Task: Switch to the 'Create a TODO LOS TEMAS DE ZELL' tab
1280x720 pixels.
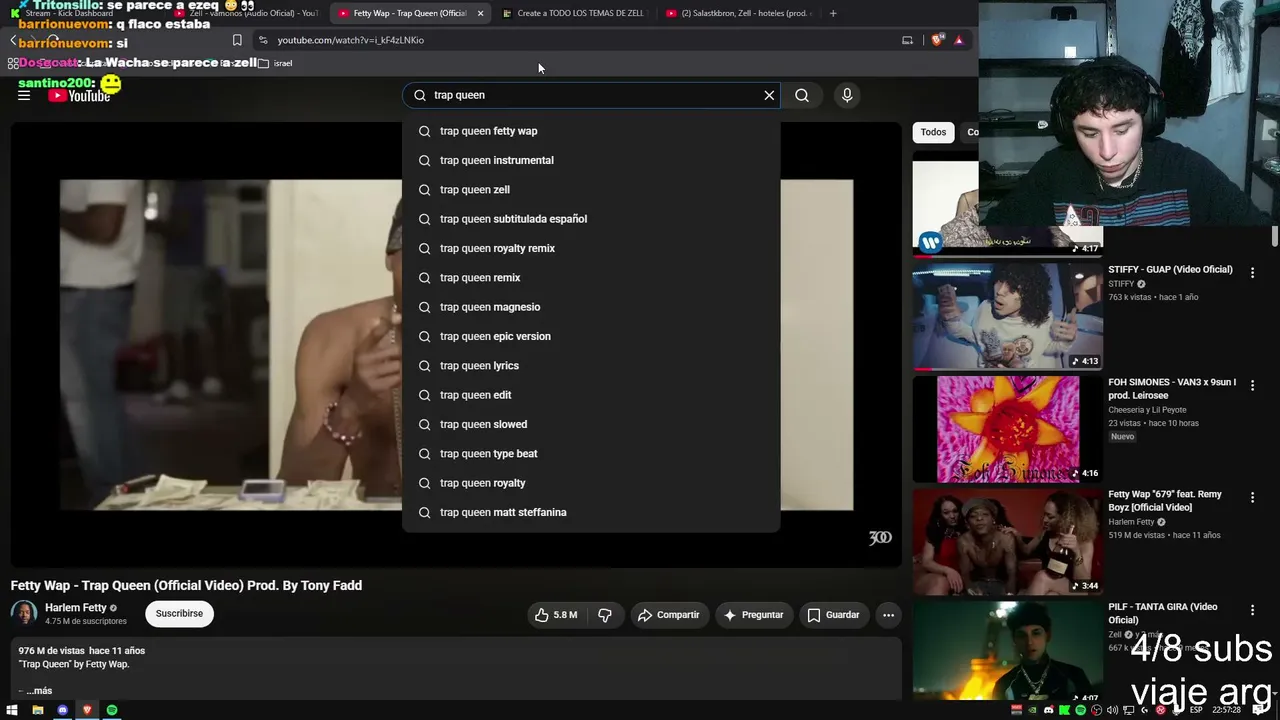Action: point(573,13)
